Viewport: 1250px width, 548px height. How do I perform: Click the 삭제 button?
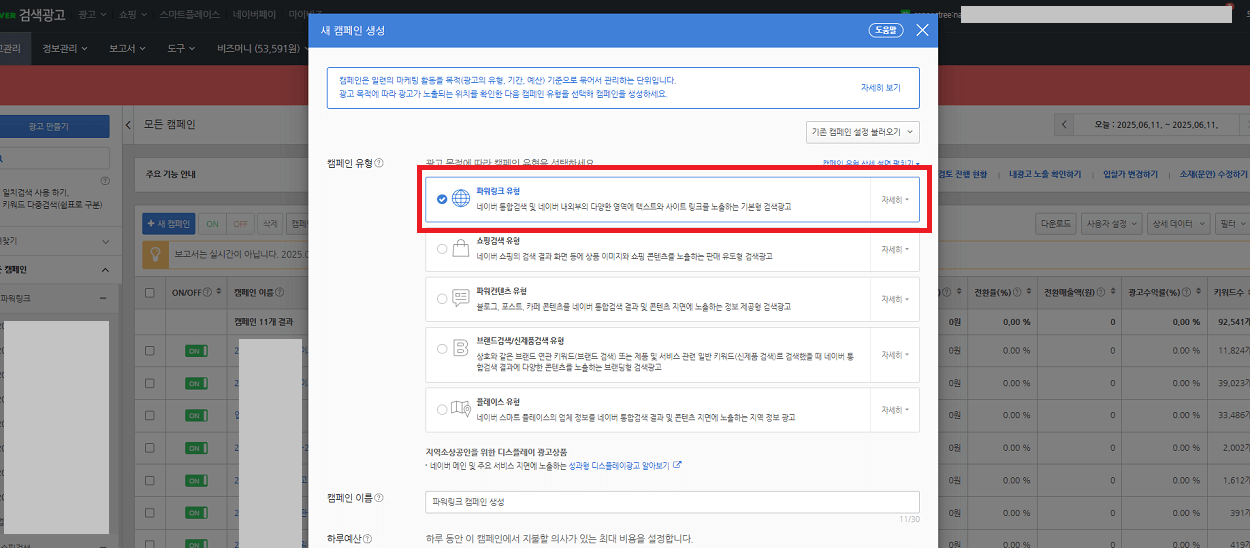269,224
